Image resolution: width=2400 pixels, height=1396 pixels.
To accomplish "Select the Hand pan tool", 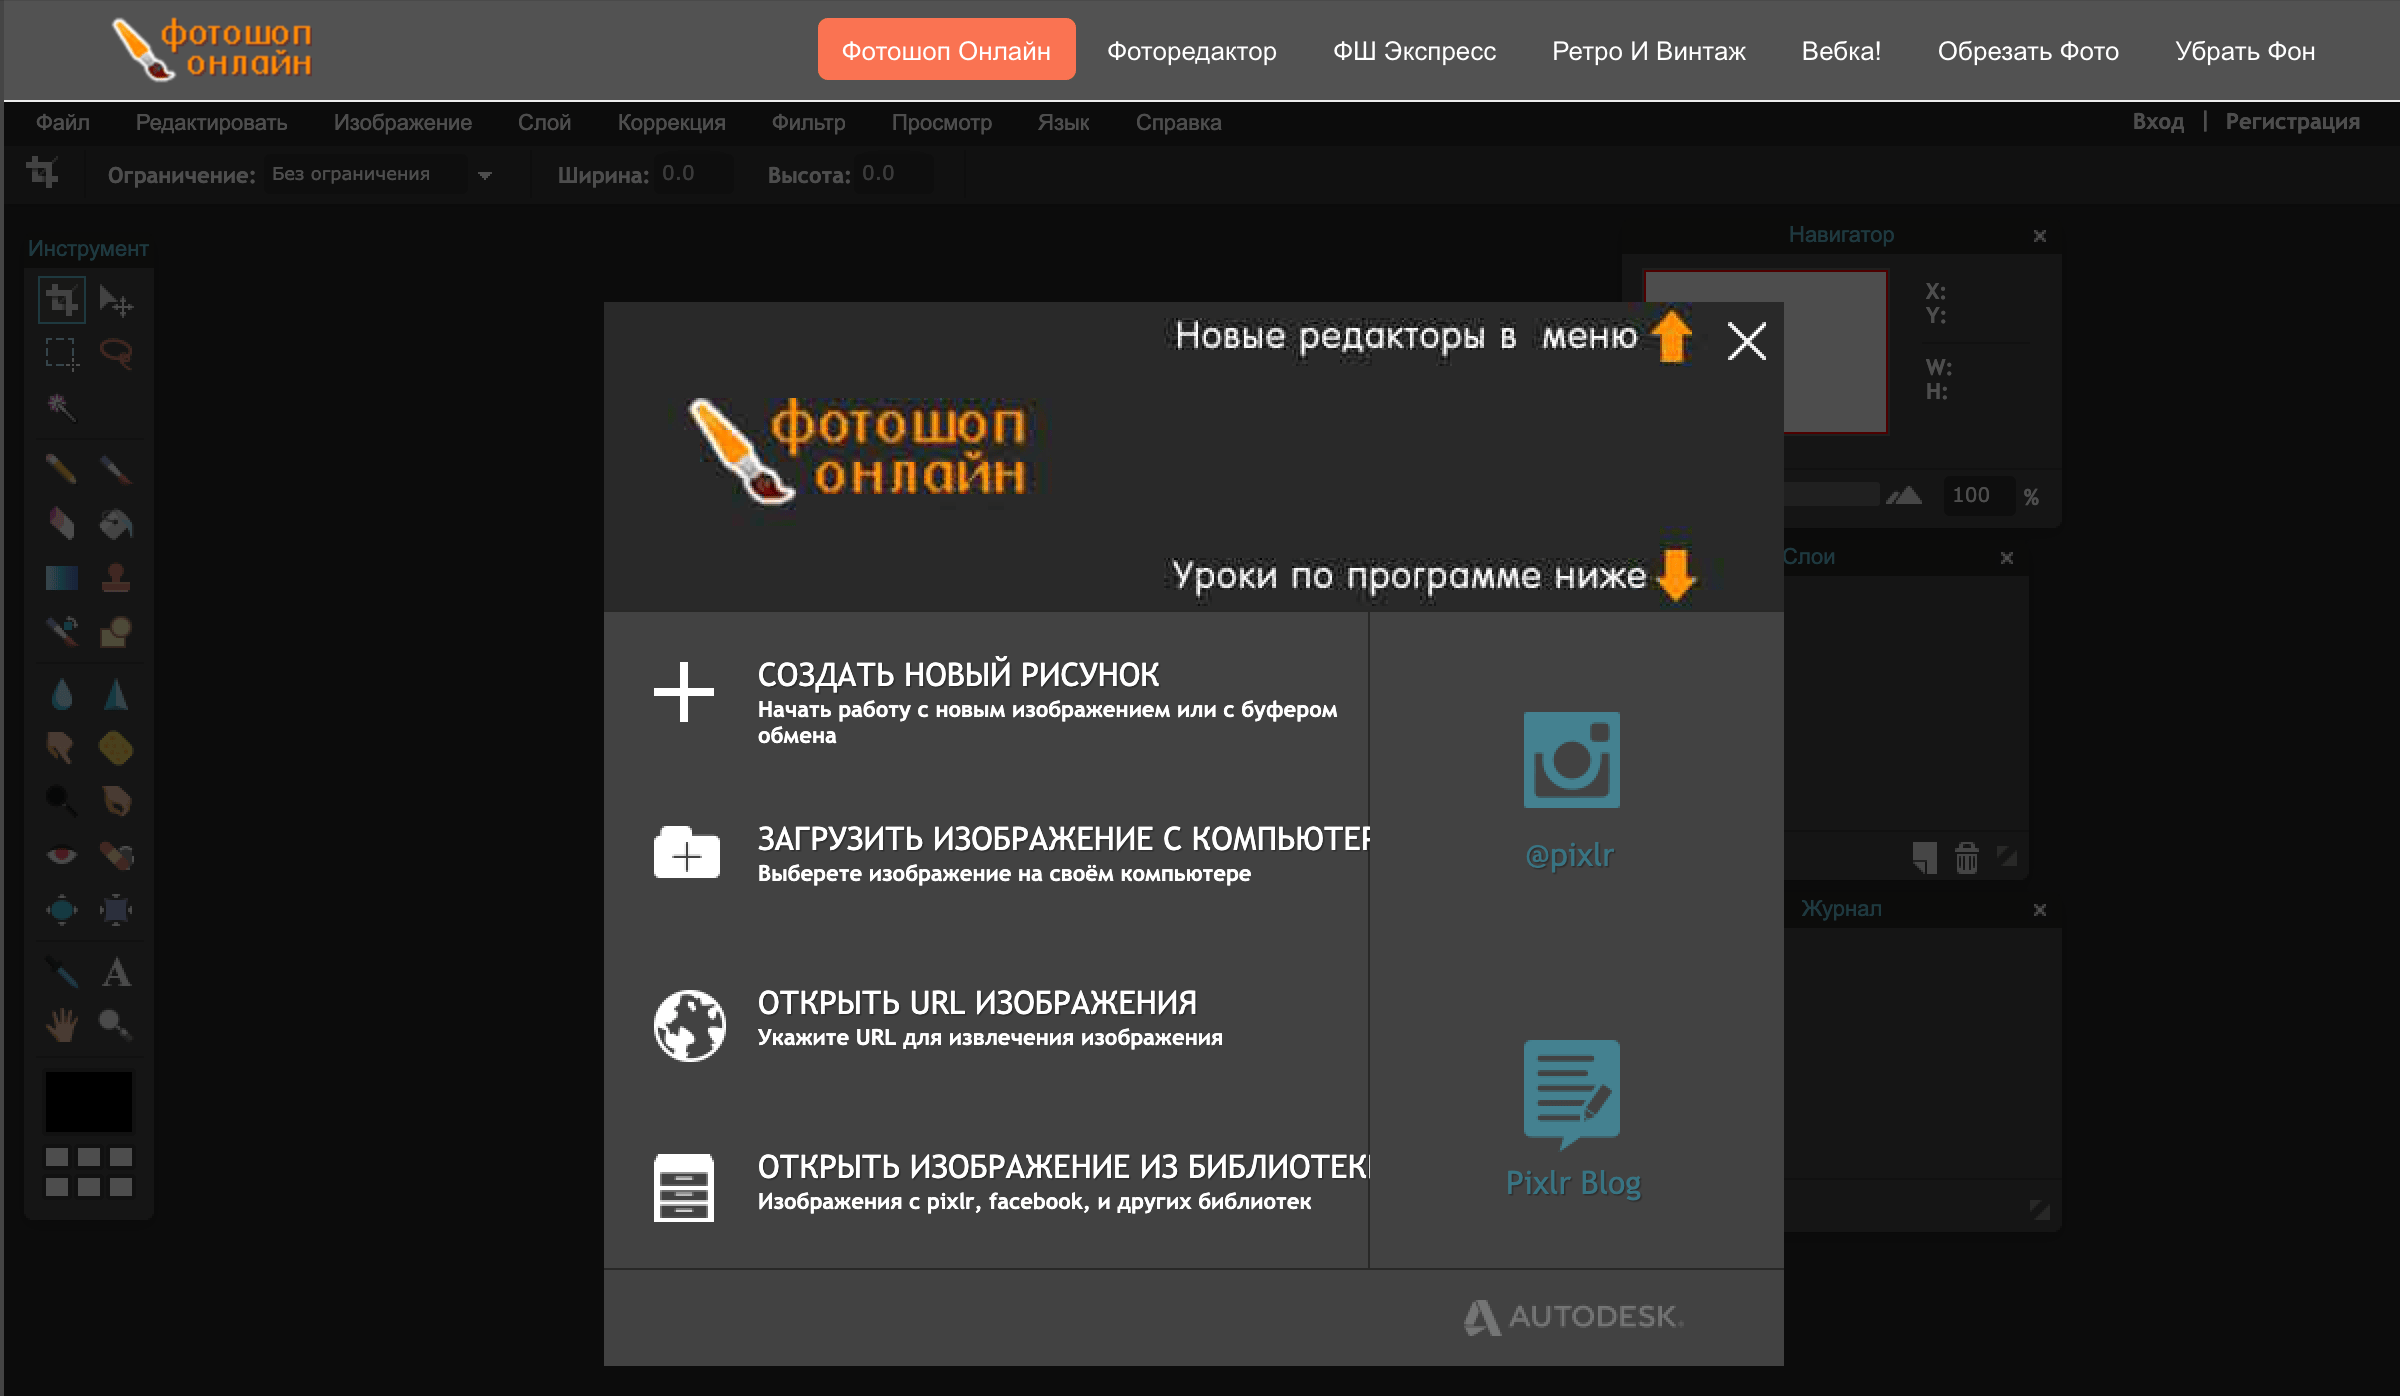I will (x=62, y=1025).
